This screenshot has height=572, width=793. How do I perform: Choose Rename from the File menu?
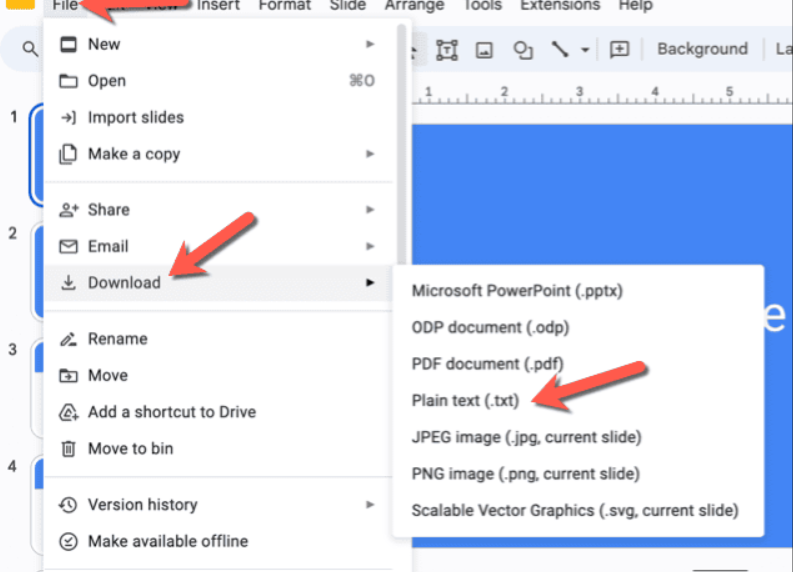point(117,339)
